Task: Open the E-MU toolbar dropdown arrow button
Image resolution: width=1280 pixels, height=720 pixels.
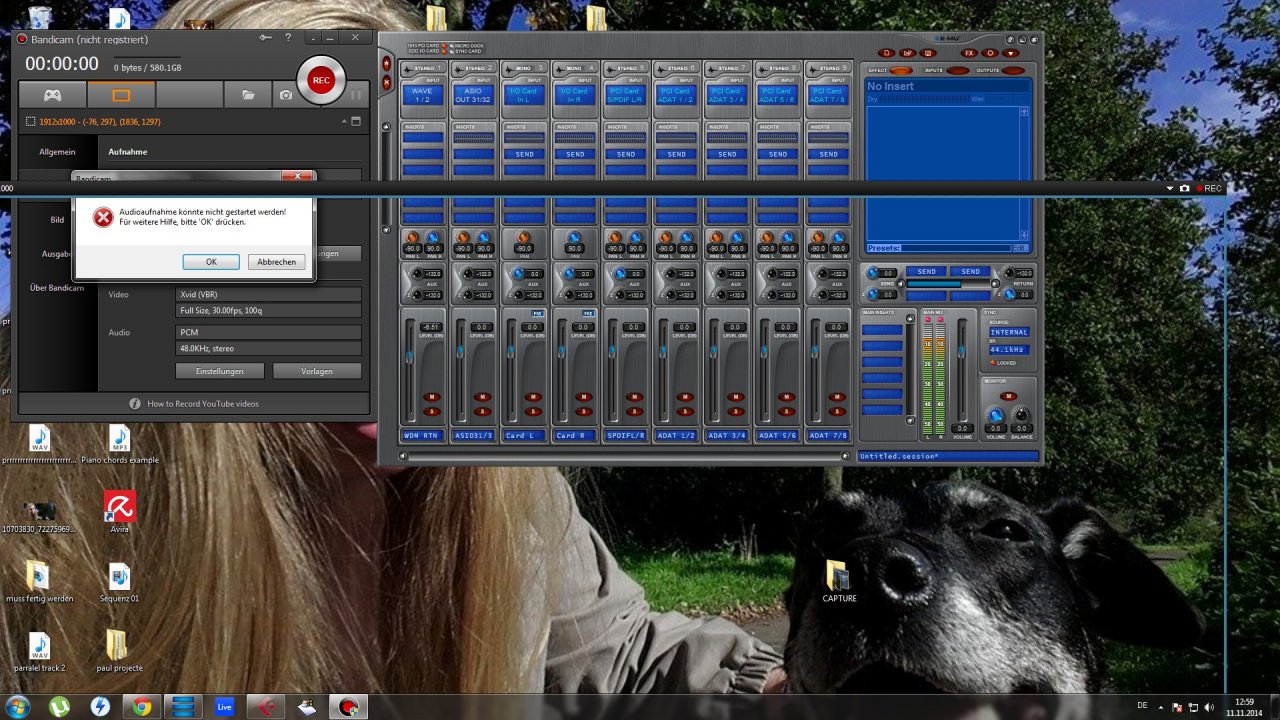Action: point(1011,52)
